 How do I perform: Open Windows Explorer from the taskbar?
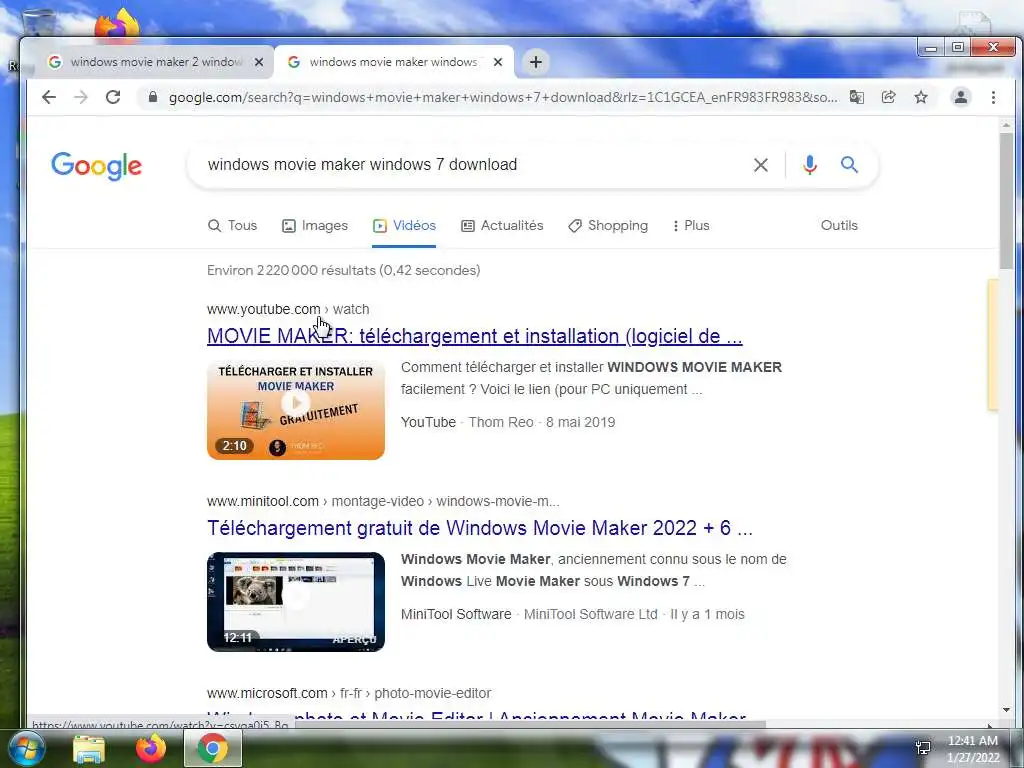[89, 748]
